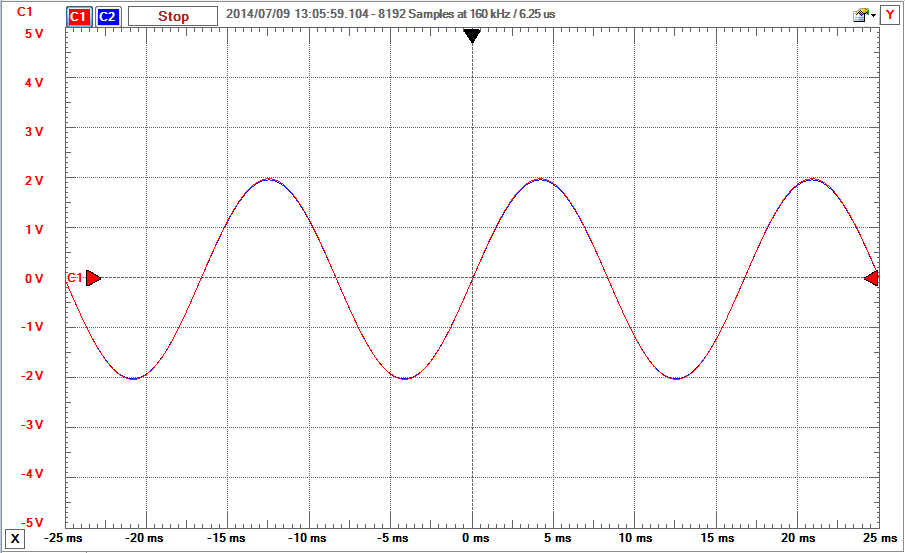Click the Stop acquisition button
Screen dimensions: 905x553
[173, 16]
